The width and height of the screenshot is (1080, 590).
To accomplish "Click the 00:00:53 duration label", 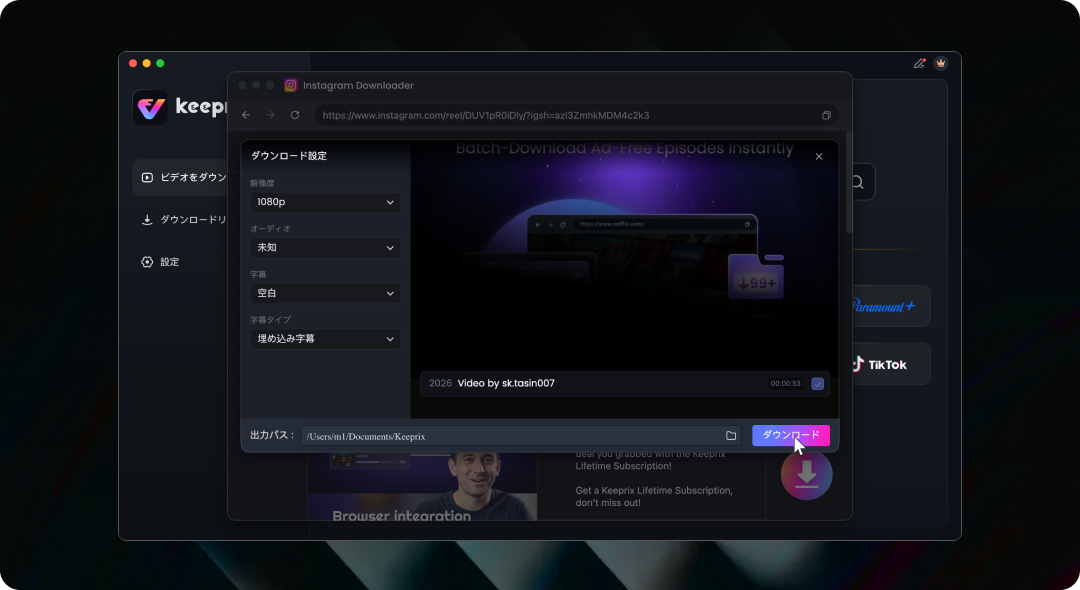I will click(785, 383).
